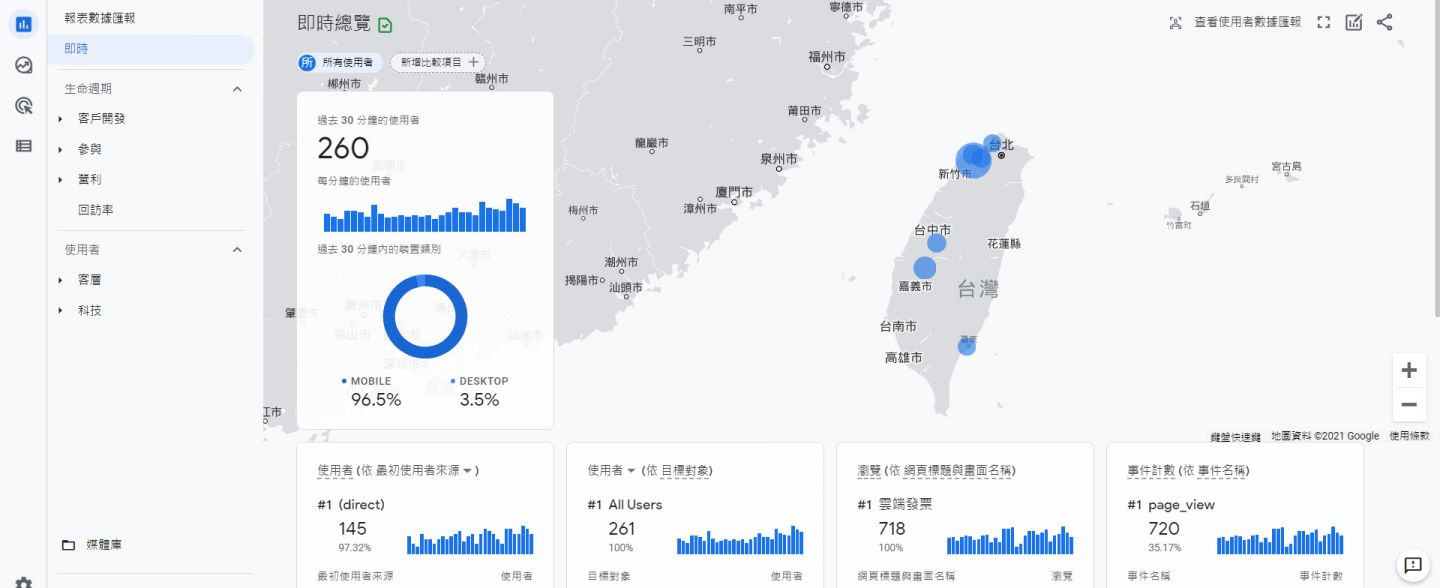Click the 新增比較項目 button
This screenshot has width=1440, height=588.
point(439,62)
